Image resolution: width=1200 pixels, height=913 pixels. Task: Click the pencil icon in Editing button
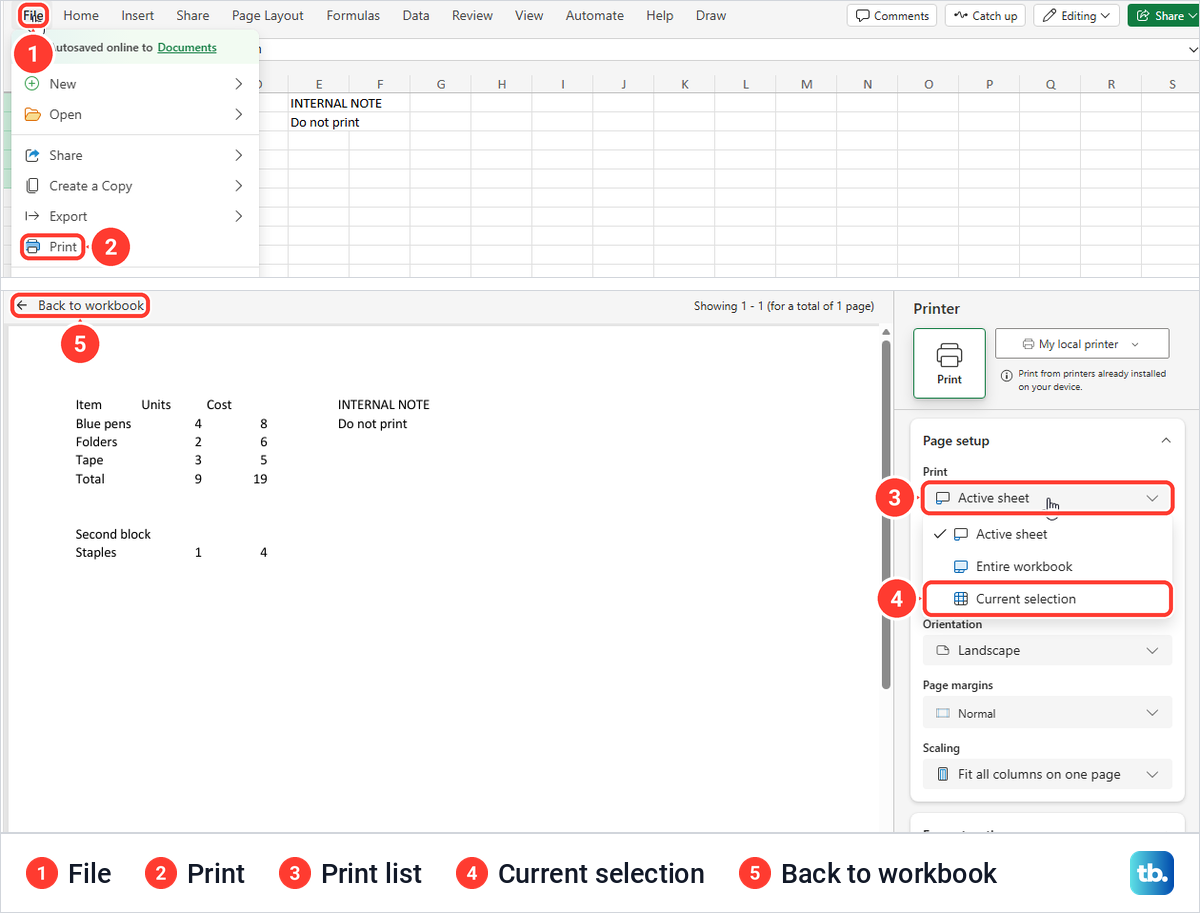coord(1050,16)
